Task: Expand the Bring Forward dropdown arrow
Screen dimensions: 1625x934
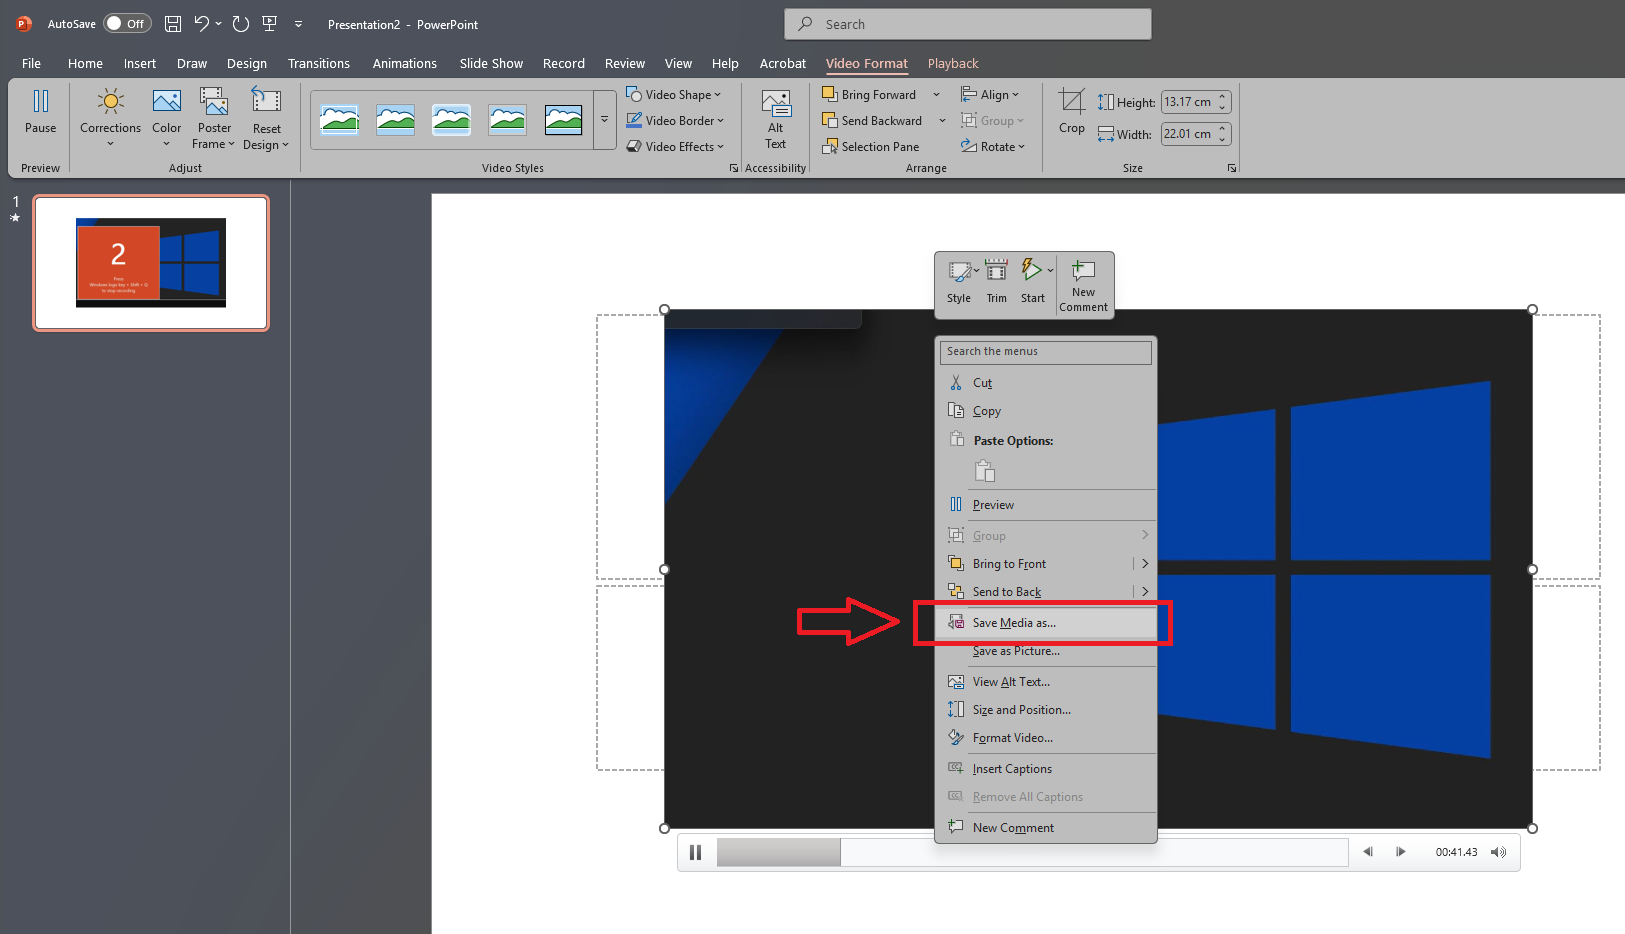Action: (936, 94)
